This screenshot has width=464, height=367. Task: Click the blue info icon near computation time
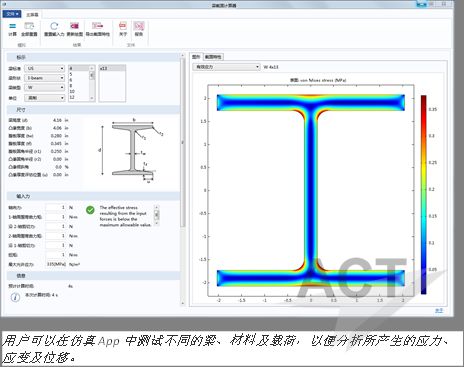[15, 297]
